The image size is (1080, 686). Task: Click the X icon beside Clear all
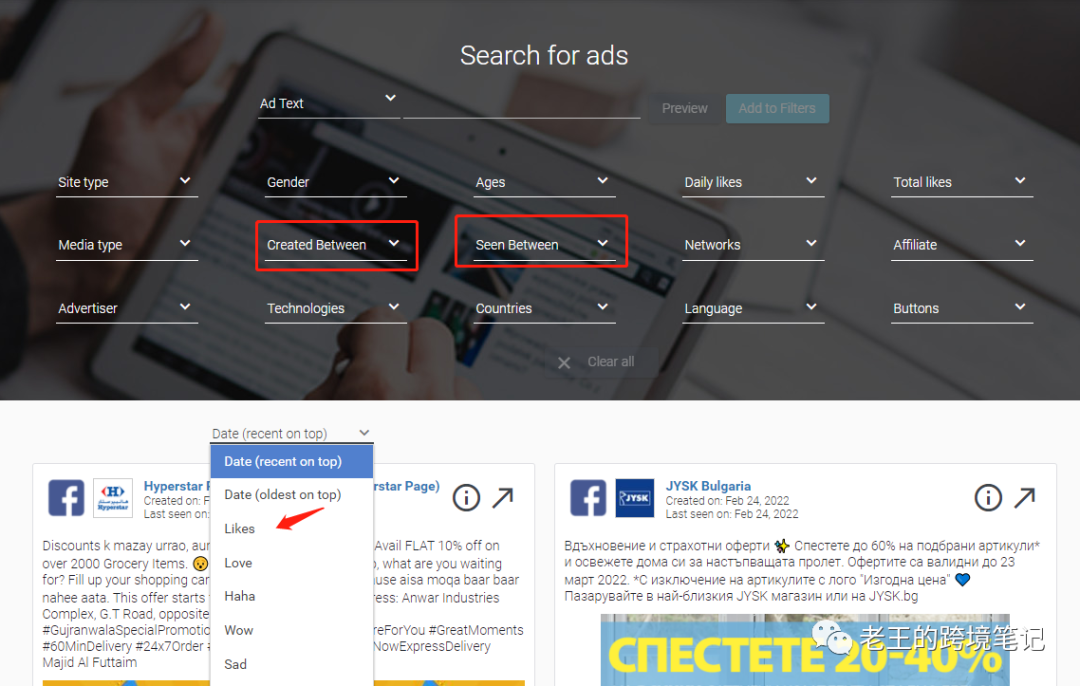563,362
